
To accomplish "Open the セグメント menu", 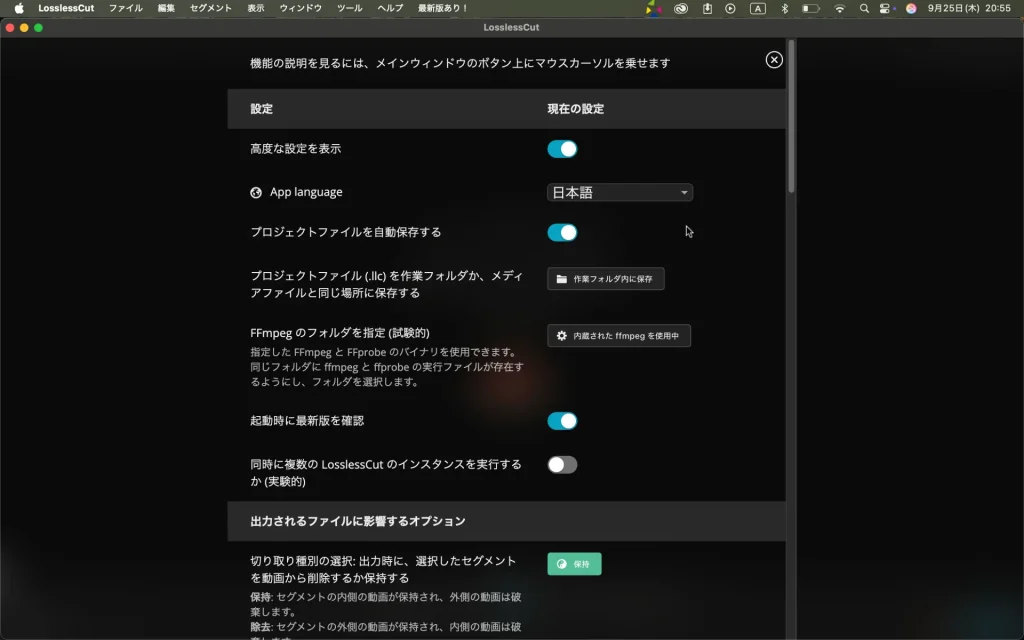I will [210, 8].
